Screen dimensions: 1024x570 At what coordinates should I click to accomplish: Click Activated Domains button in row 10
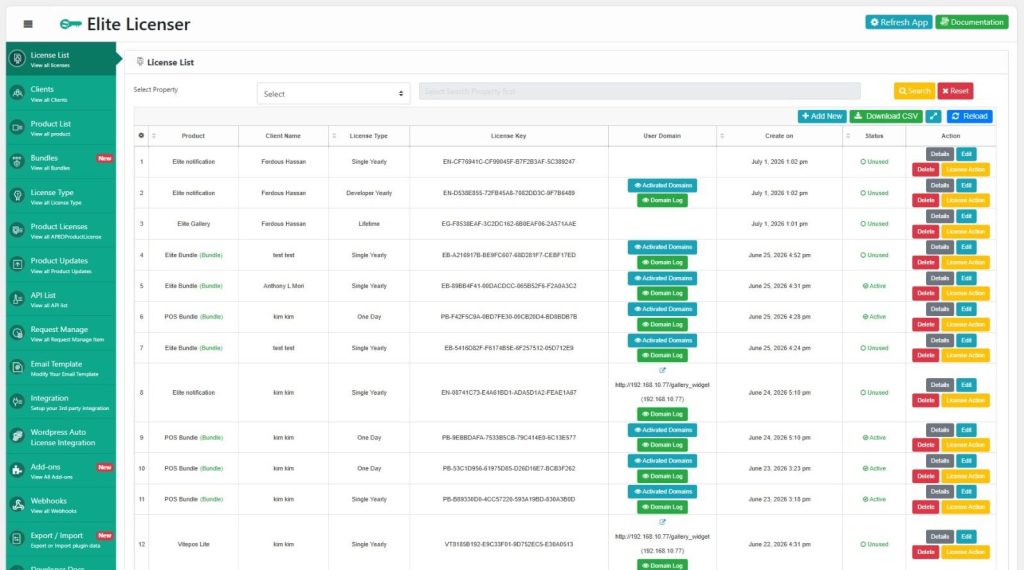[662, 461]
